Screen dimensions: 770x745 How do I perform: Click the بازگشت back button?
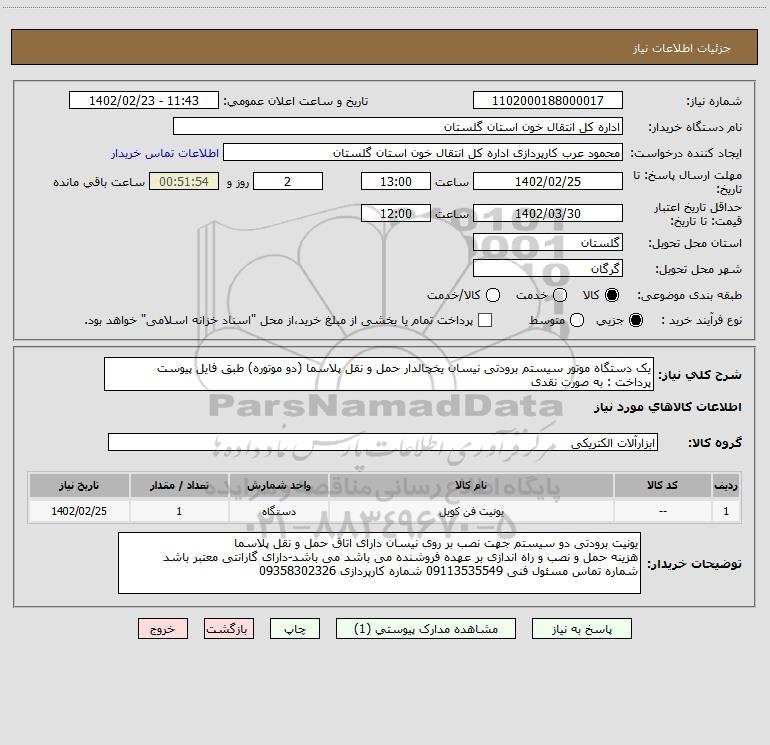pos(229,629)
